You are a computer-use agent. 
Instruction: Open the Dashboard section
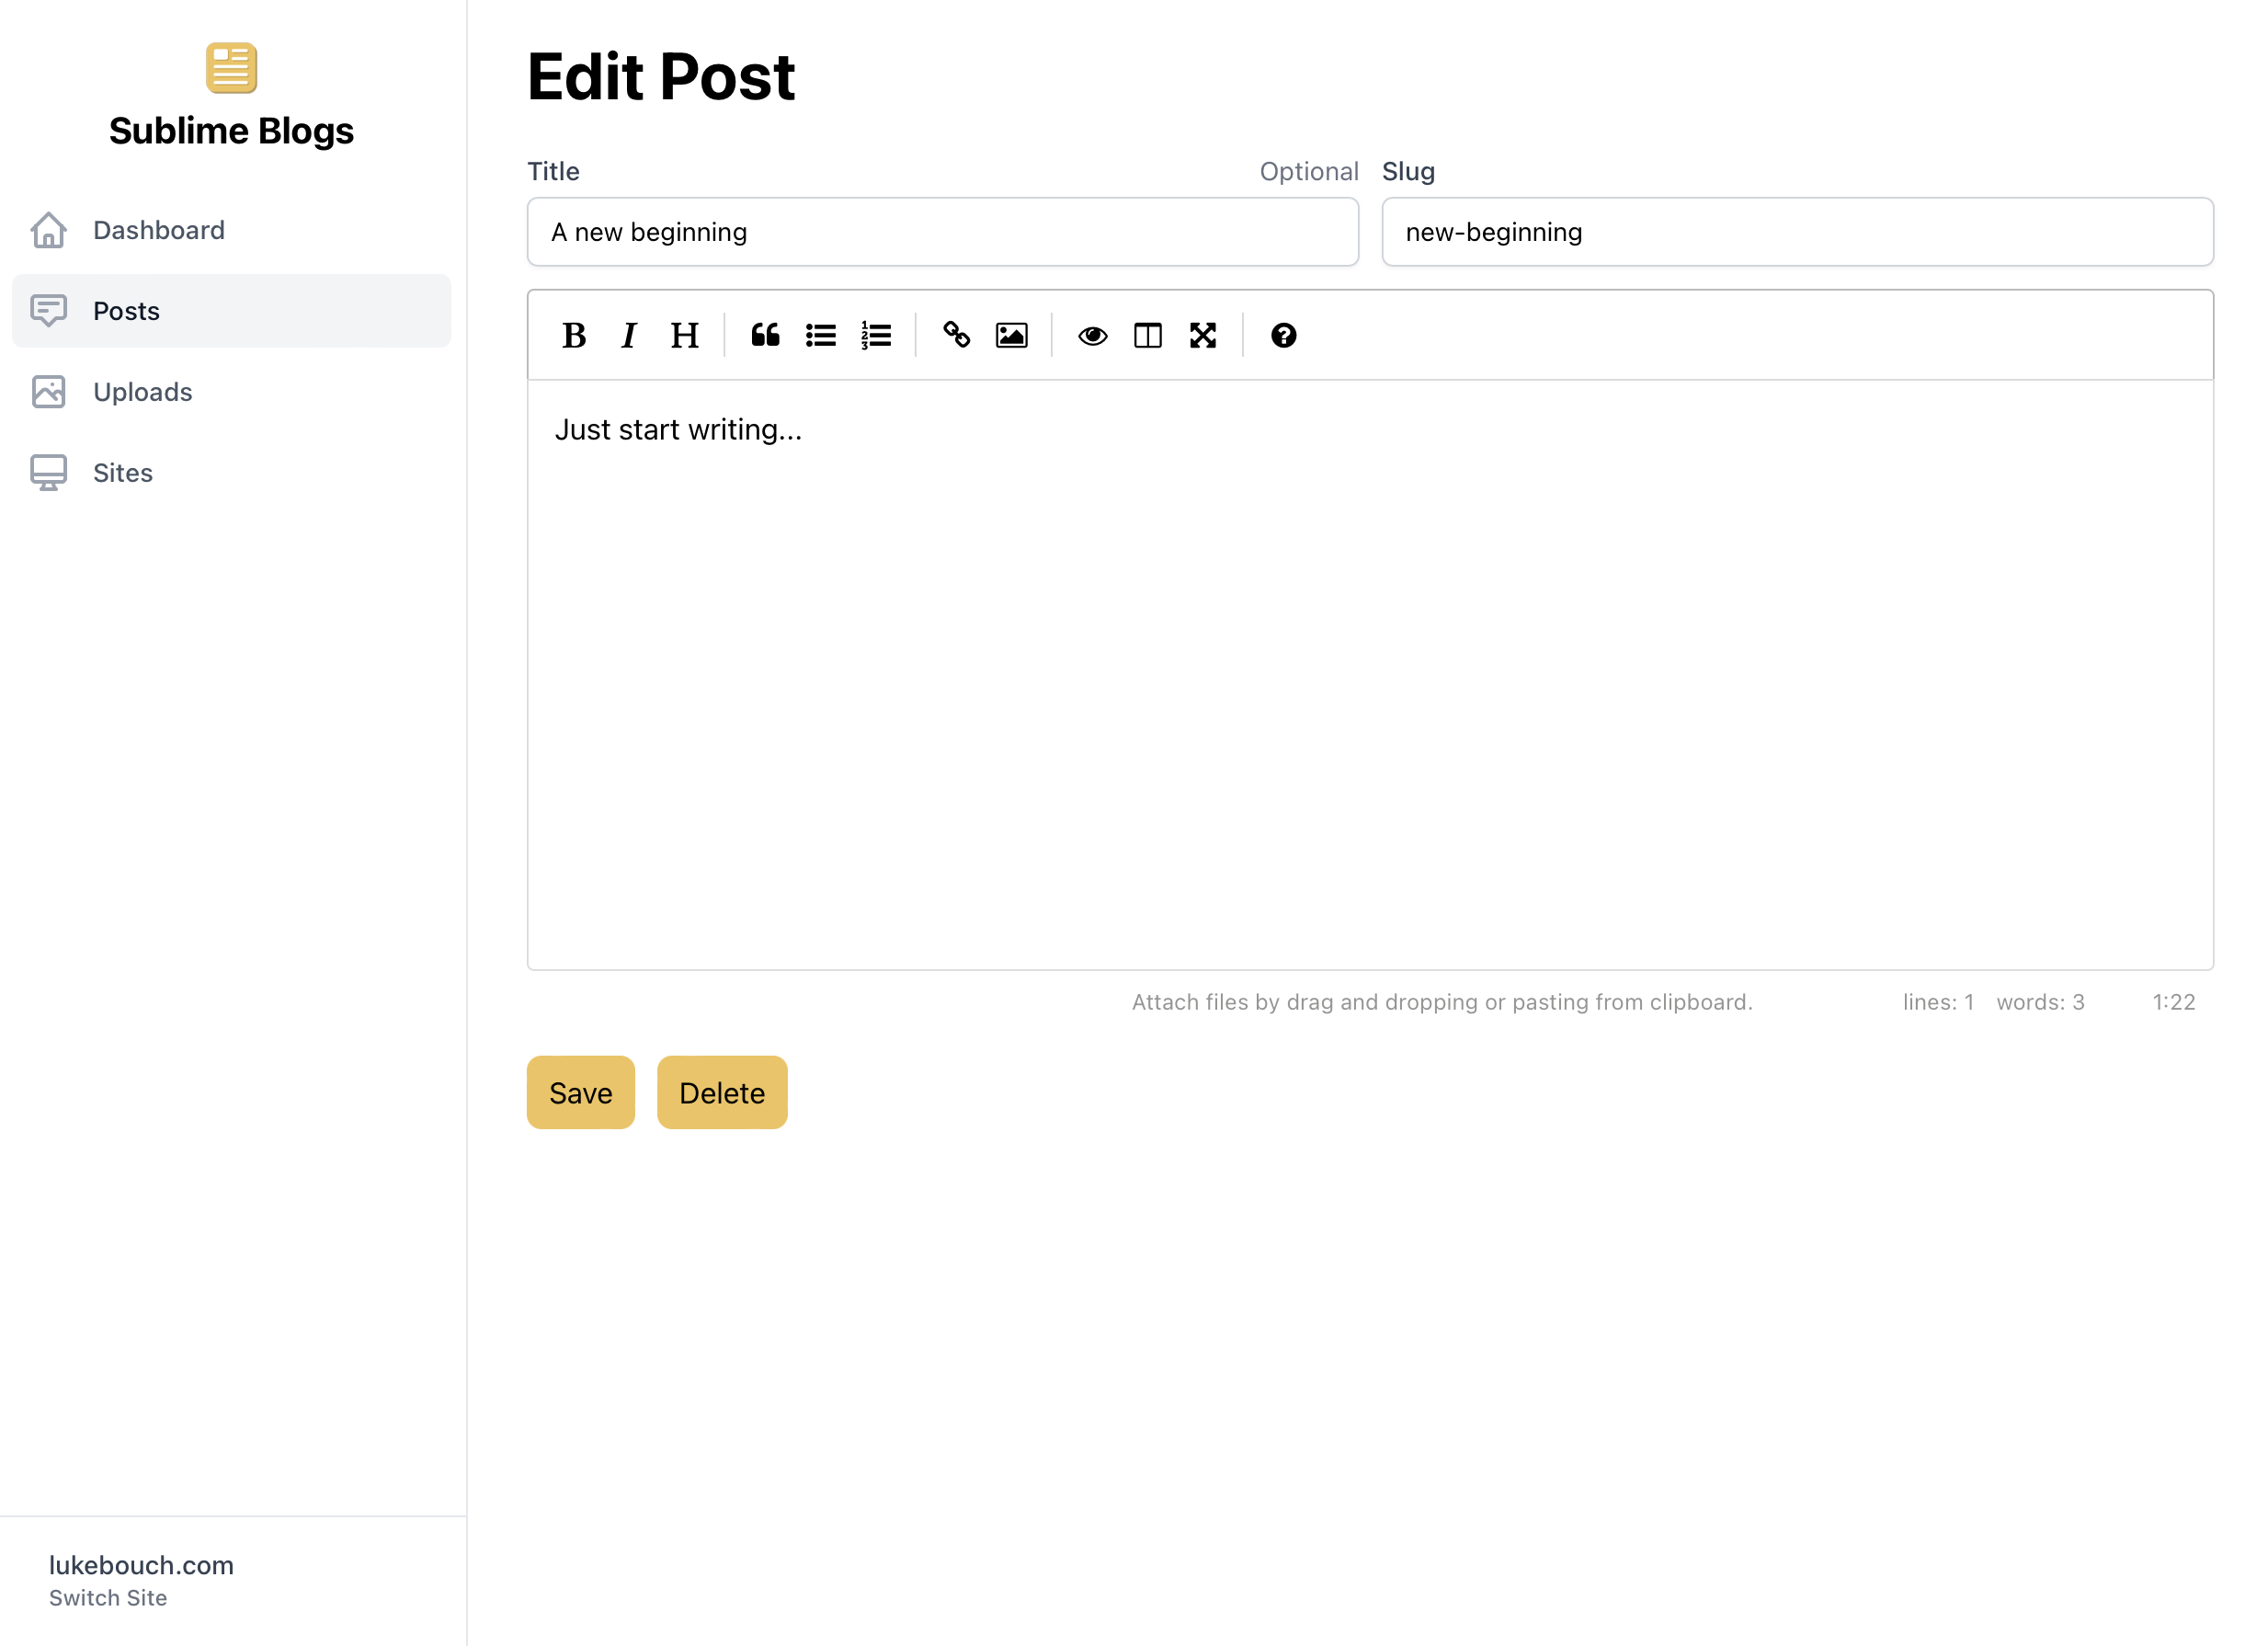(x=158, y=230)
